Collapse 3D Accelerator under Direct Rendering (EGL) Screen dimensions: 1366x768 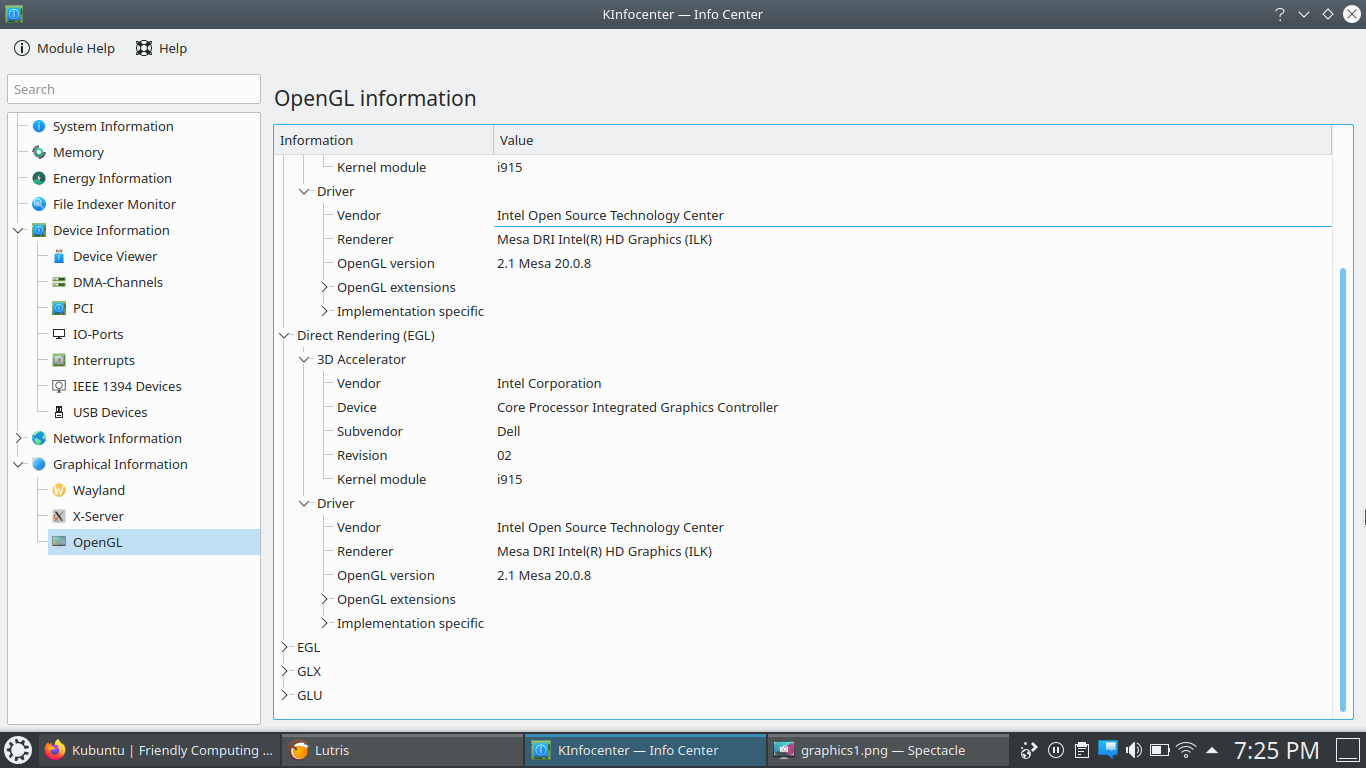(305, 359)
